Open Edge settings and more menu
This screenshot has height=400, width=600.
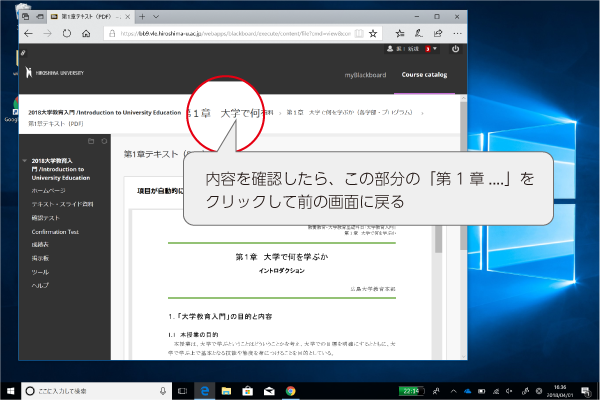click(457, 34)
